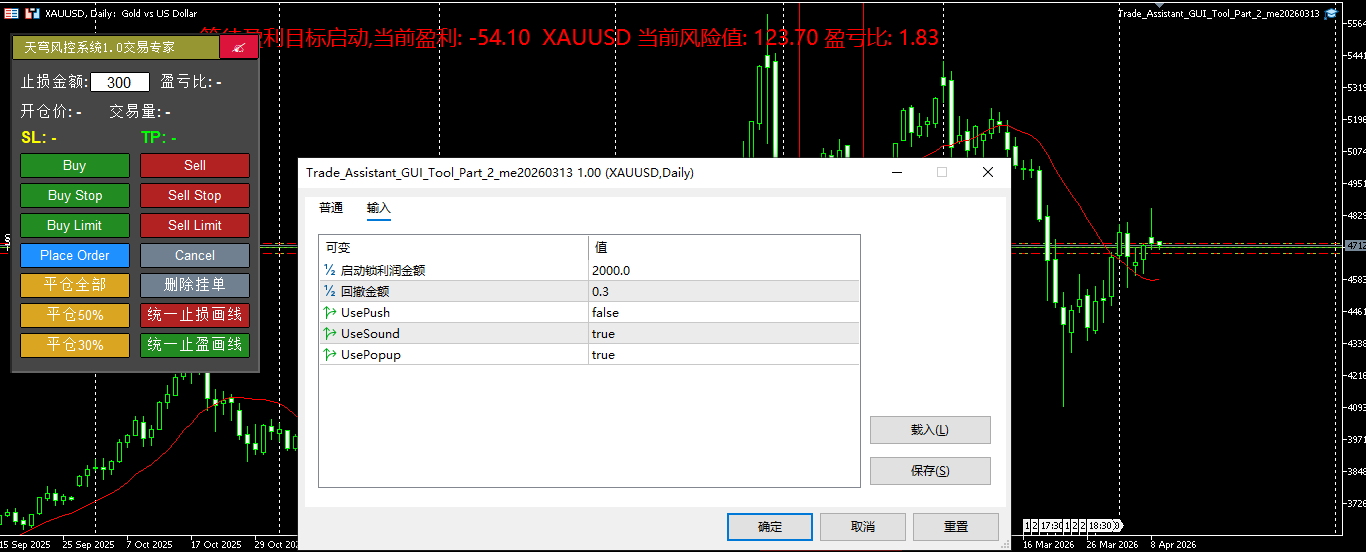Click the gray Cancel button in panel
Image resolution: width=1366 pixels, height=552 pixels.
(195, 256)
